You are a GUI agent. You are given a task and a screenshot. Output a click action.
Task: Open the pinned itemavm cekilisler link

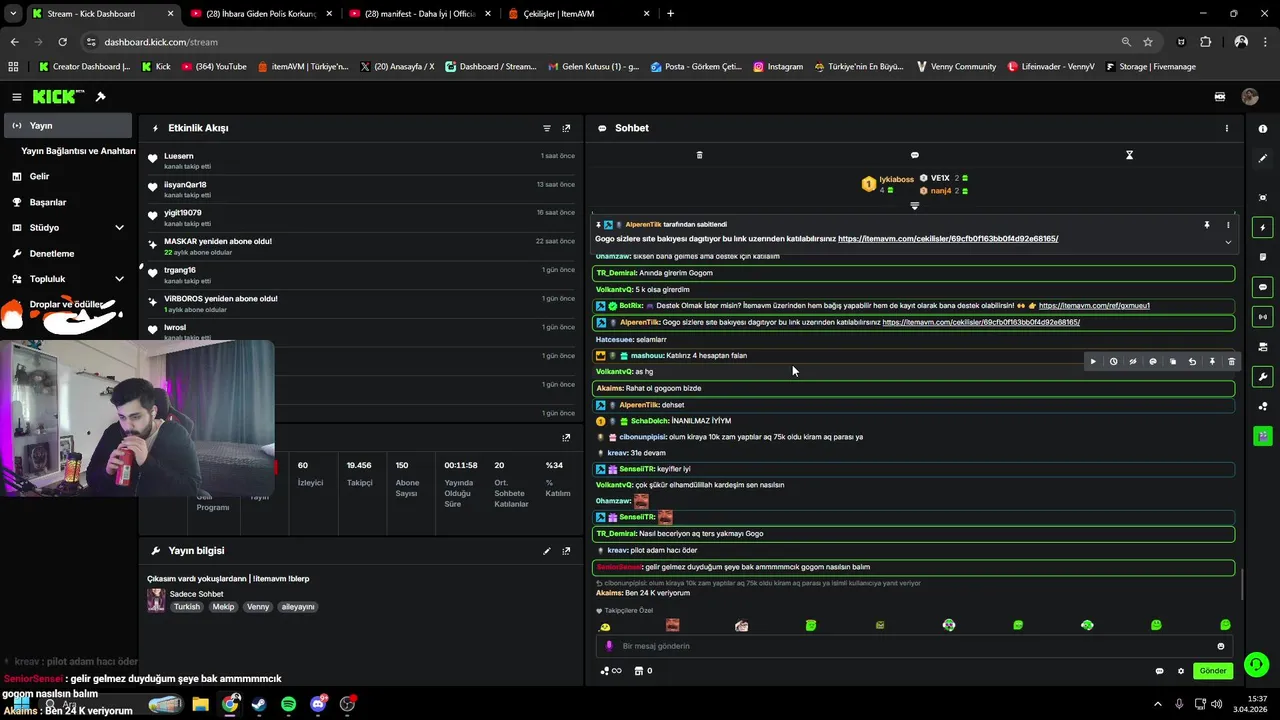pos(948,239)
